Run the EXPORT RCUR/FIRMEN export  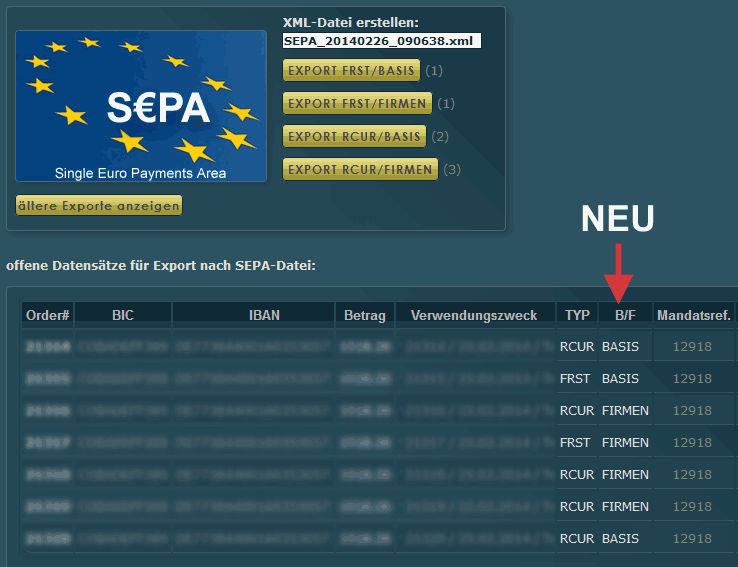360,169
